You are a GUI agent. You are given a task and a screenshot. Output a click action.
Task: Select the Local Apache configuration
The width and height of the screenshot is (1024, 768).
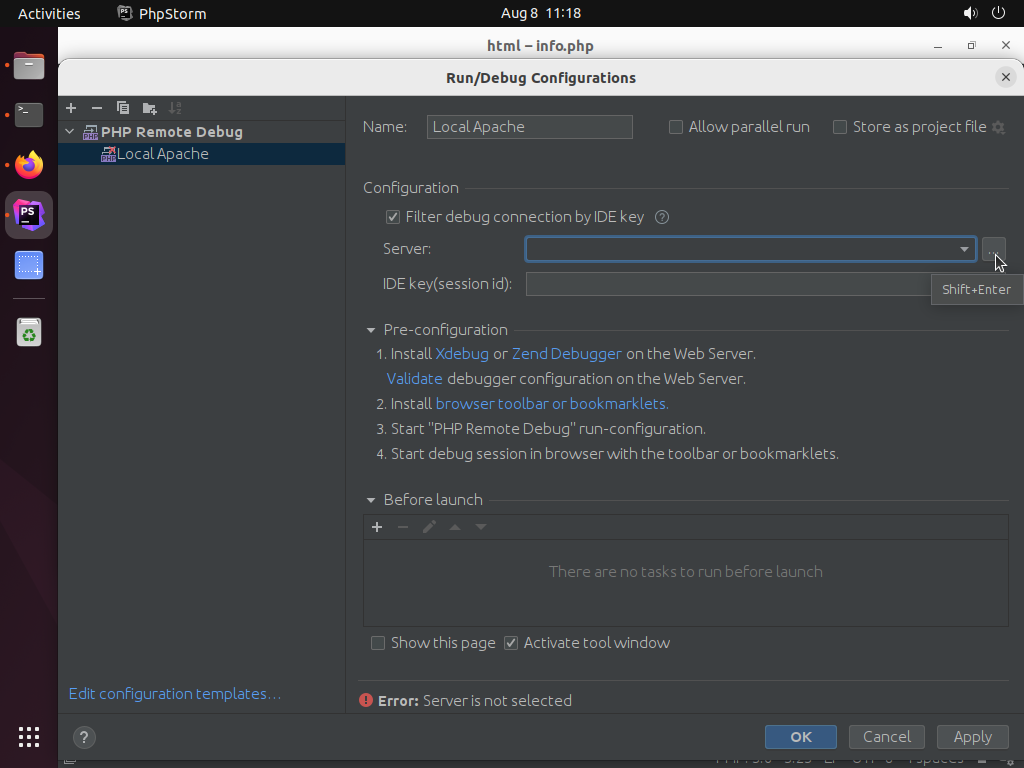click(201, 154)
